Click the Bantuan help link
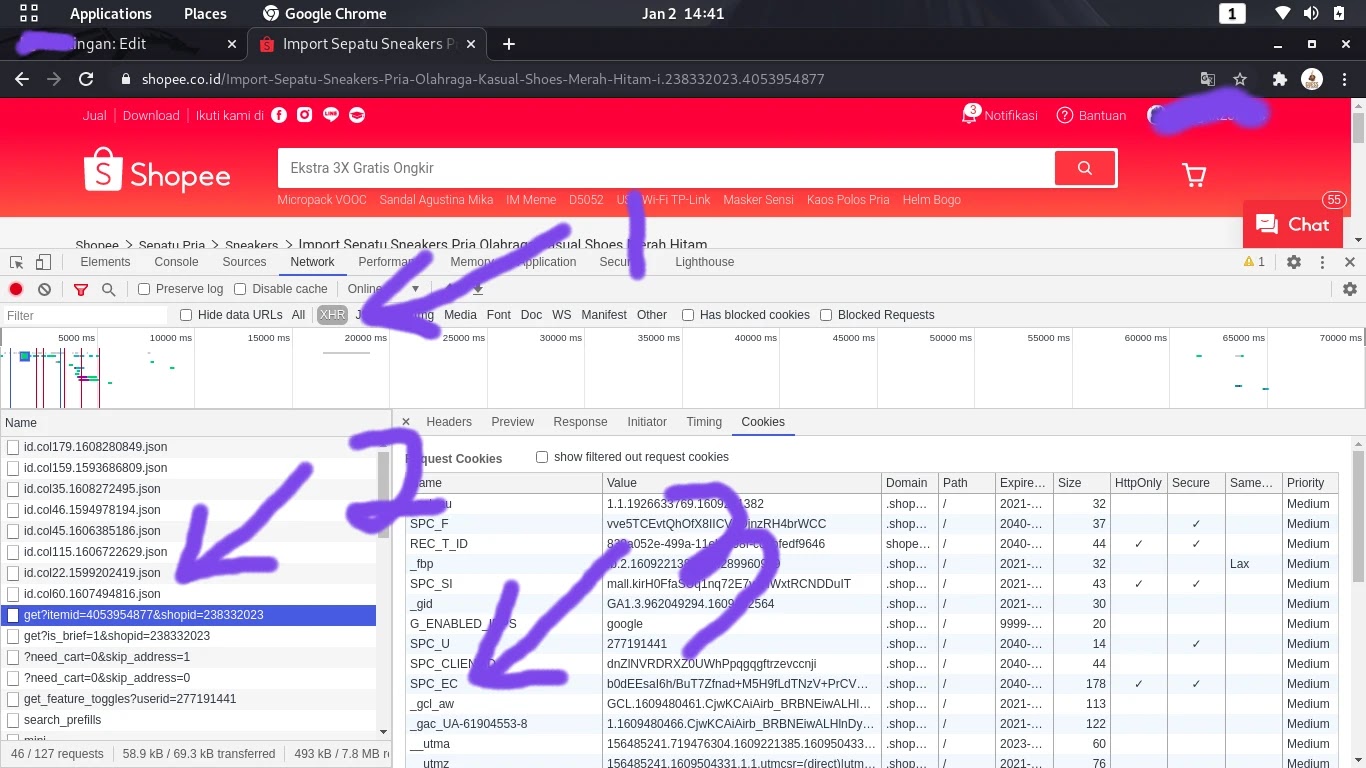 click(x=1092, y=115)
